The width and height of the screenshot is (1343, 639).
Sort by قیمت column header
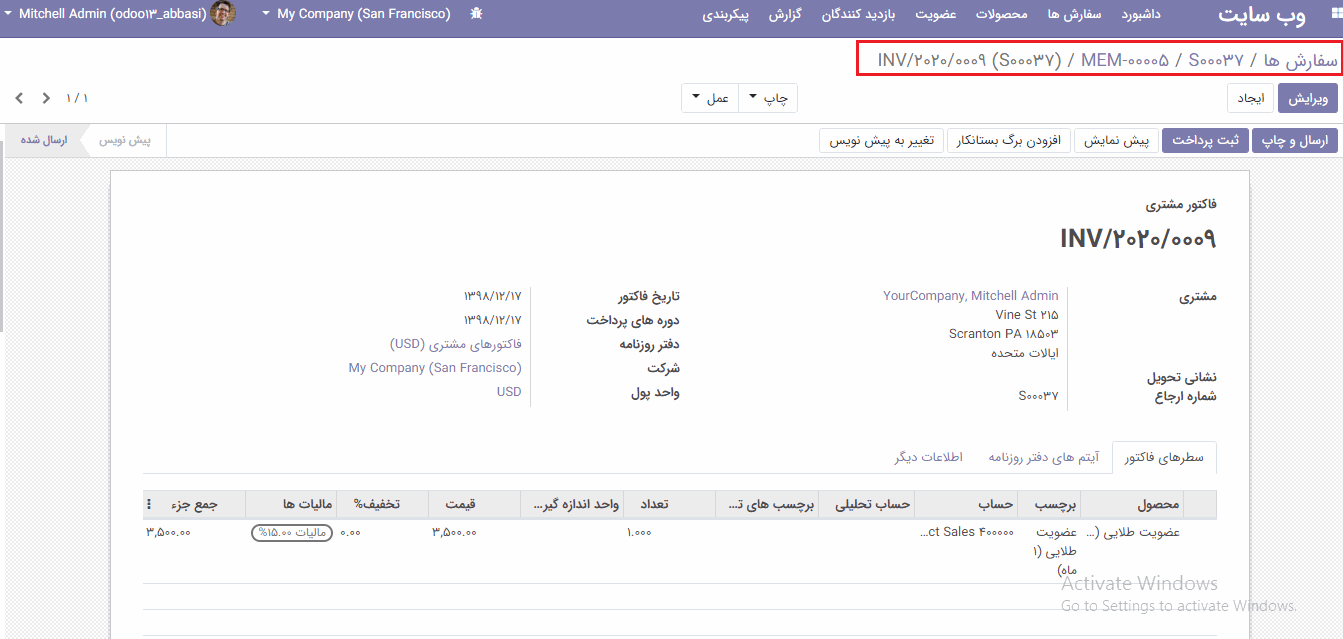[x=475, y=504]
